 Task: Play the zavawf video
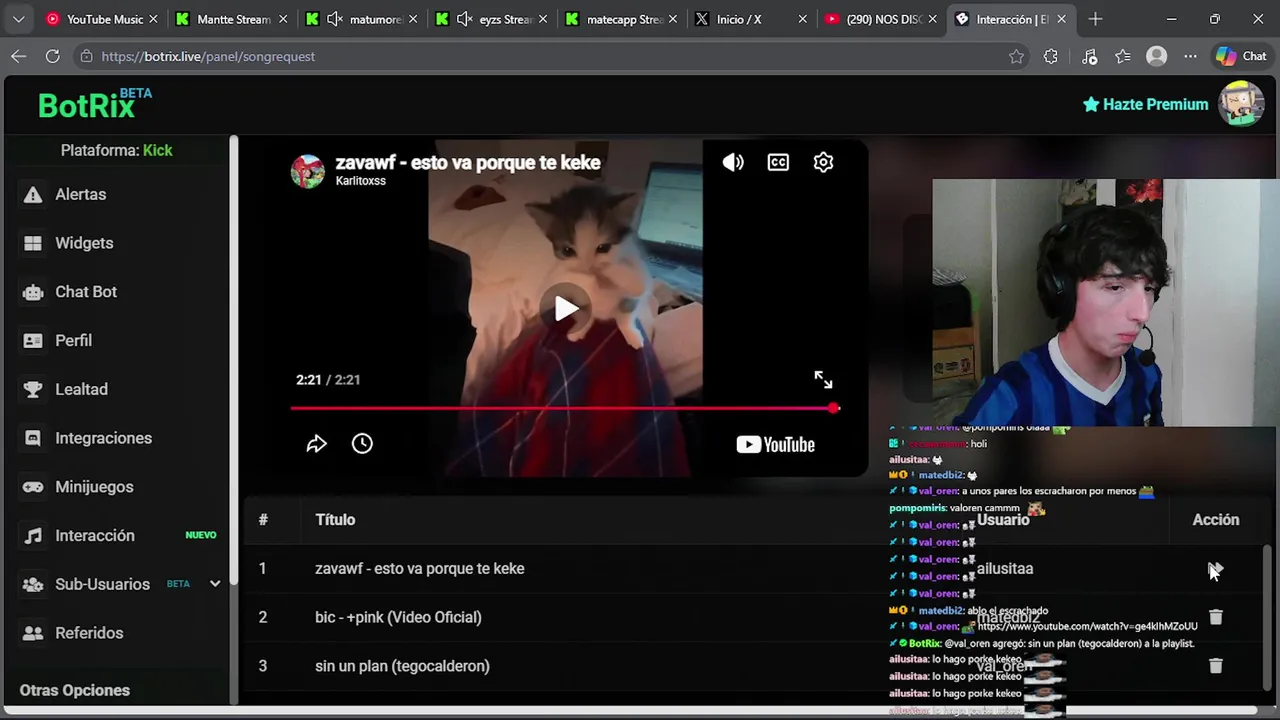pos(566,308)
